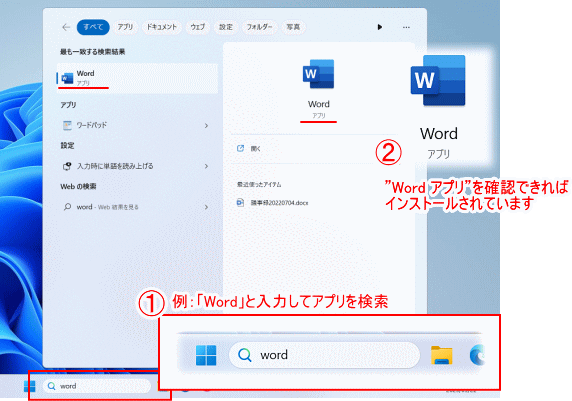Open 入力時に単語を読み上げる setting result
This screenshot has width=572, height=401.
click(137, 166)
